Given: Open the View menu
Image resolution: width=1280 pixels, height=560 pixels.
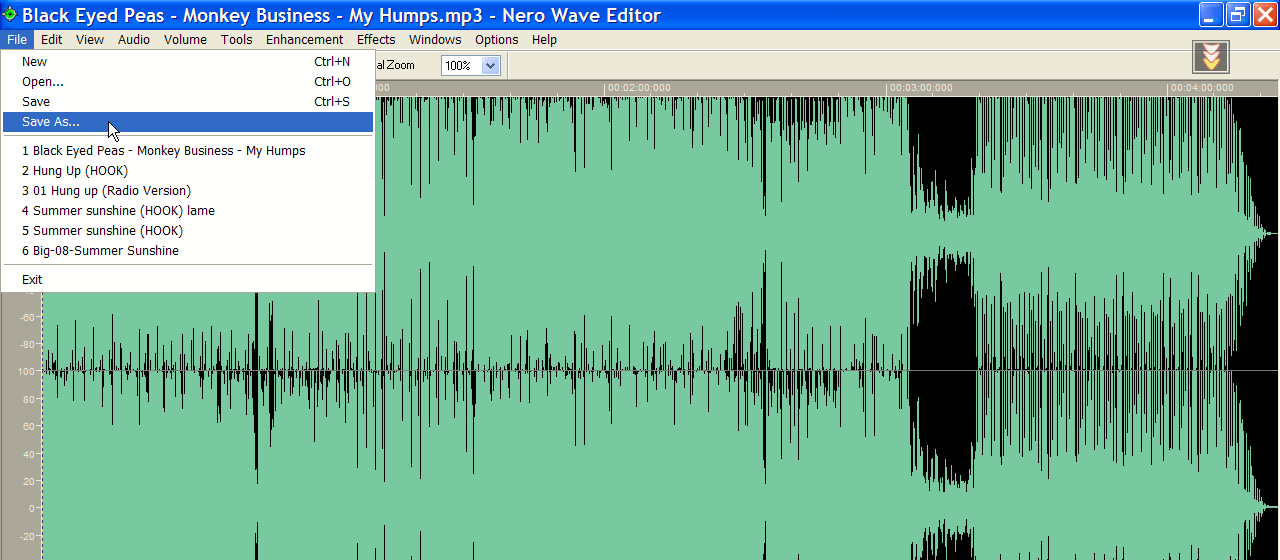Looking at the screenshot, I should pyautogui.click(x=90, y=40).
